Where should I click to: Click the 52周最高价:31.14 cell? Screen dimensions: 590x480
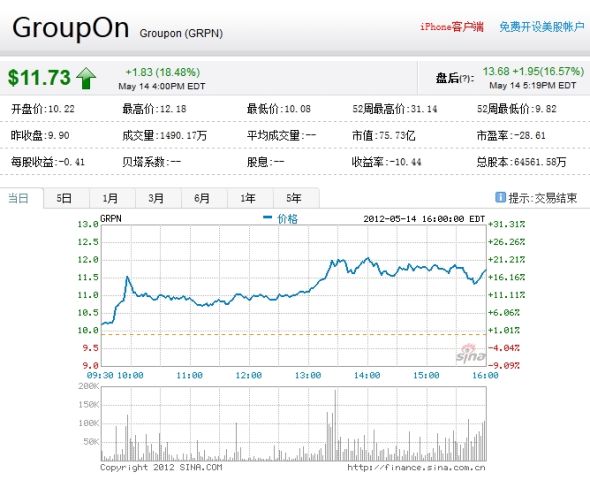pyautogui.click(x=395, y=109)
